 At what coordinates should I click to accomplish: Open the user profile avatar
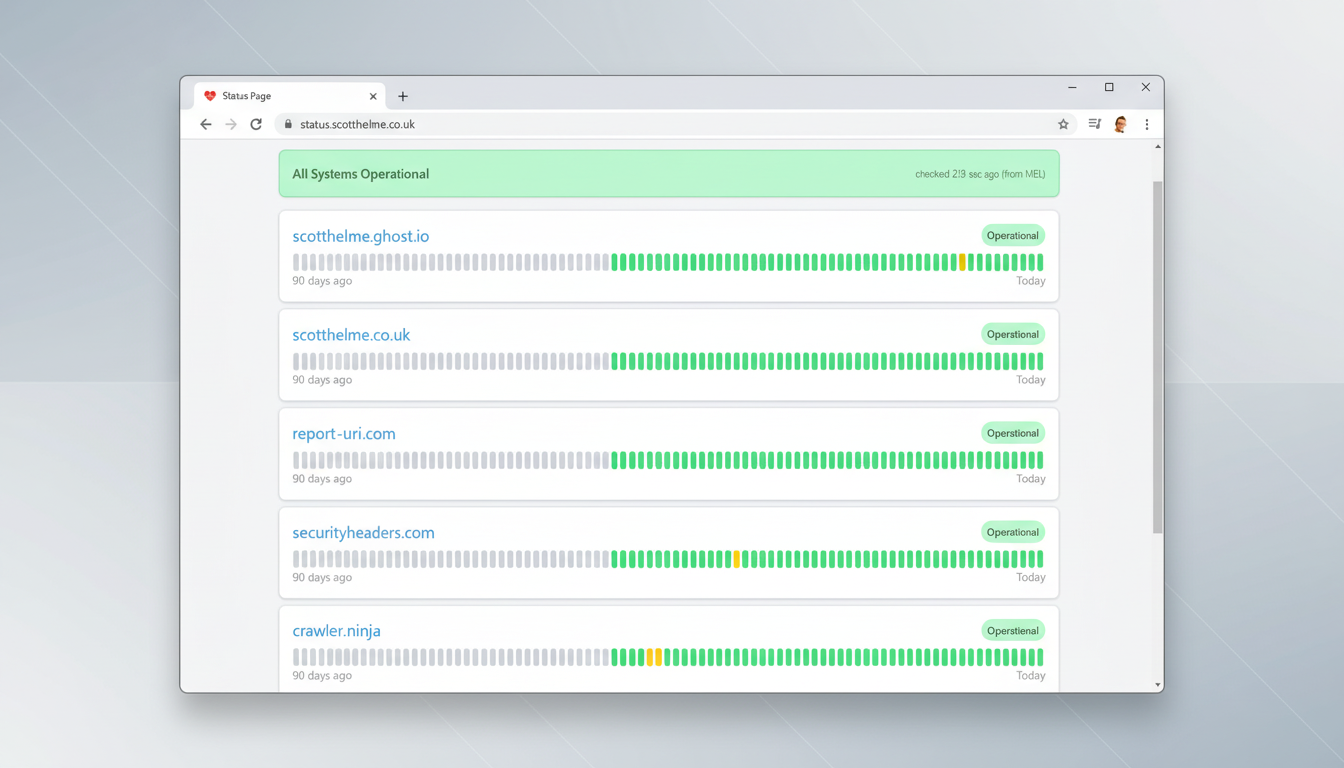pyautogui.click(x=1121, y=125)
